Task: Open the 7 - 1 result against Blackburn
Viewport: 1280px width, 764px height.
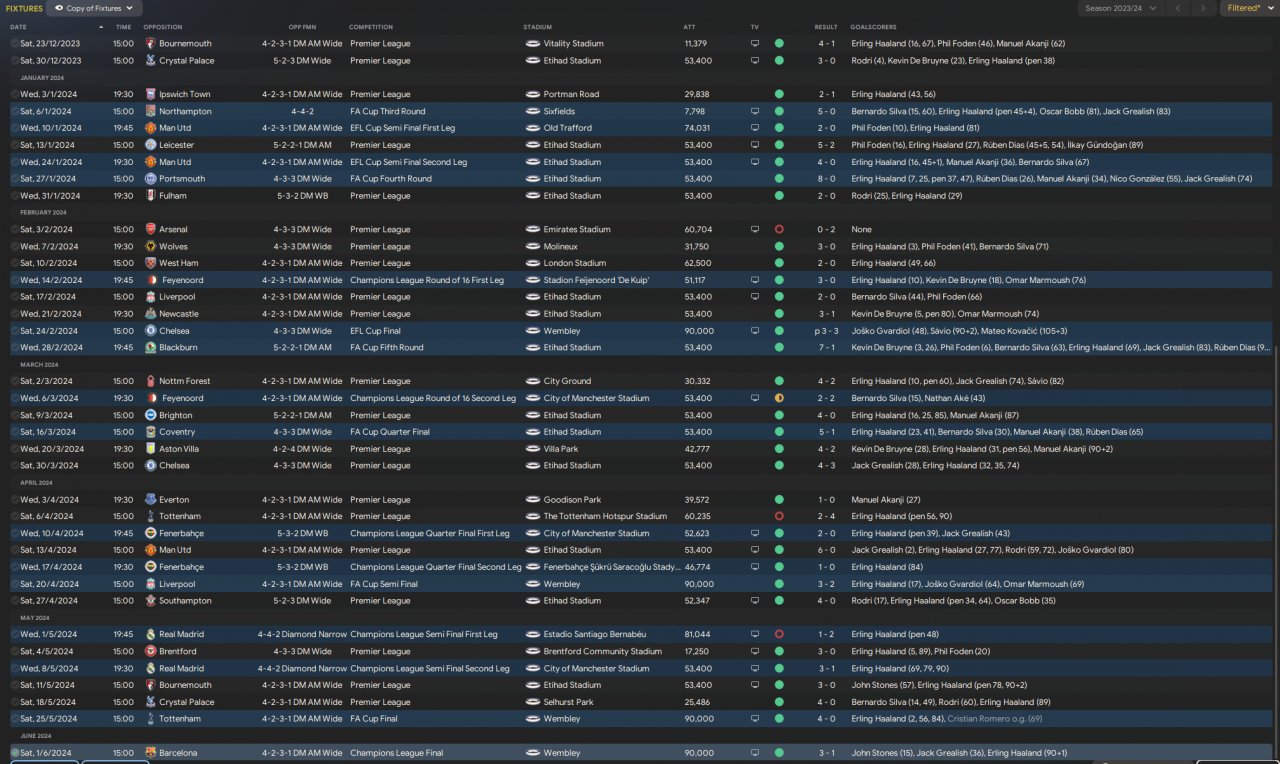Action: point(826,347)
